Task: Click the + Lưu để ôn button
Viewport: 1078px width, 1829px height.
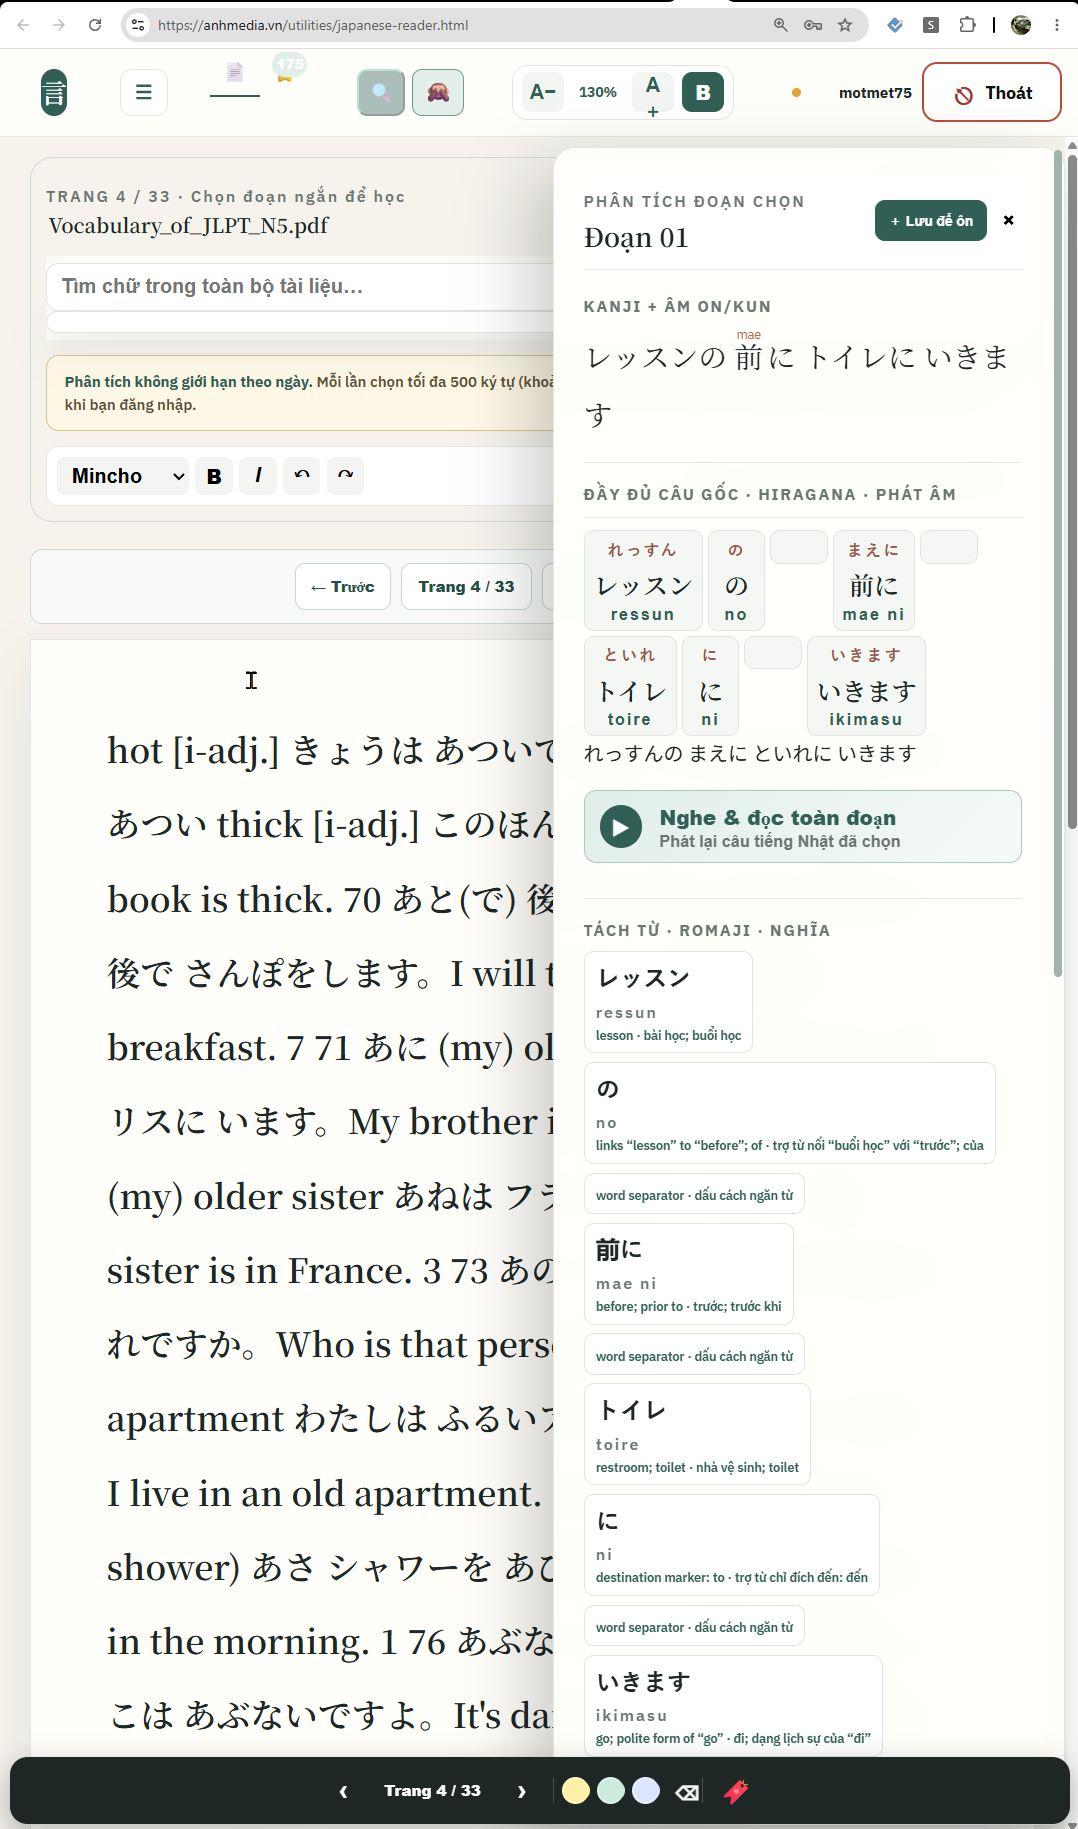Action: [x=931, y=221]
